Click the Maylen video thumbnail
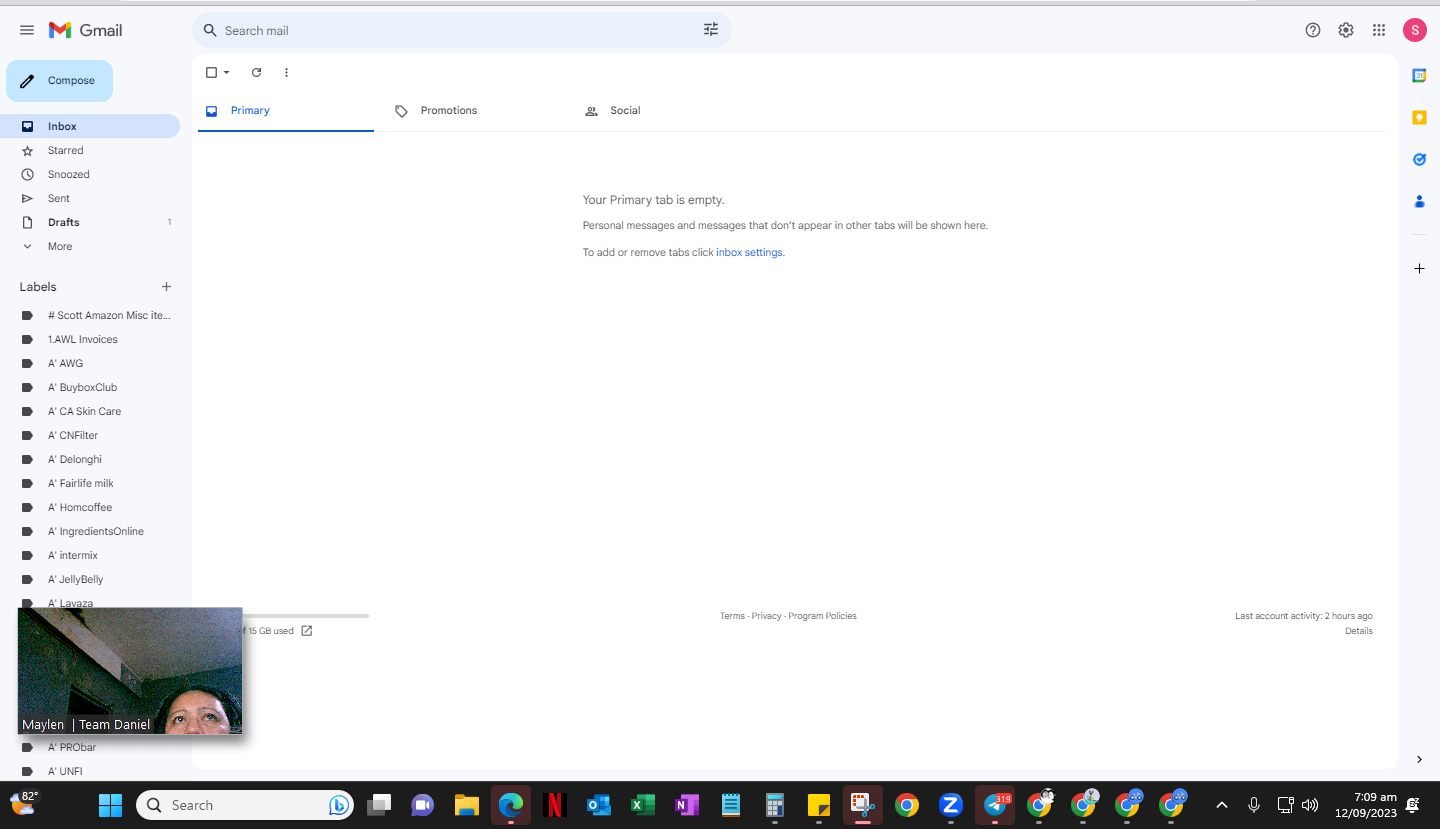 pos(130,671)
